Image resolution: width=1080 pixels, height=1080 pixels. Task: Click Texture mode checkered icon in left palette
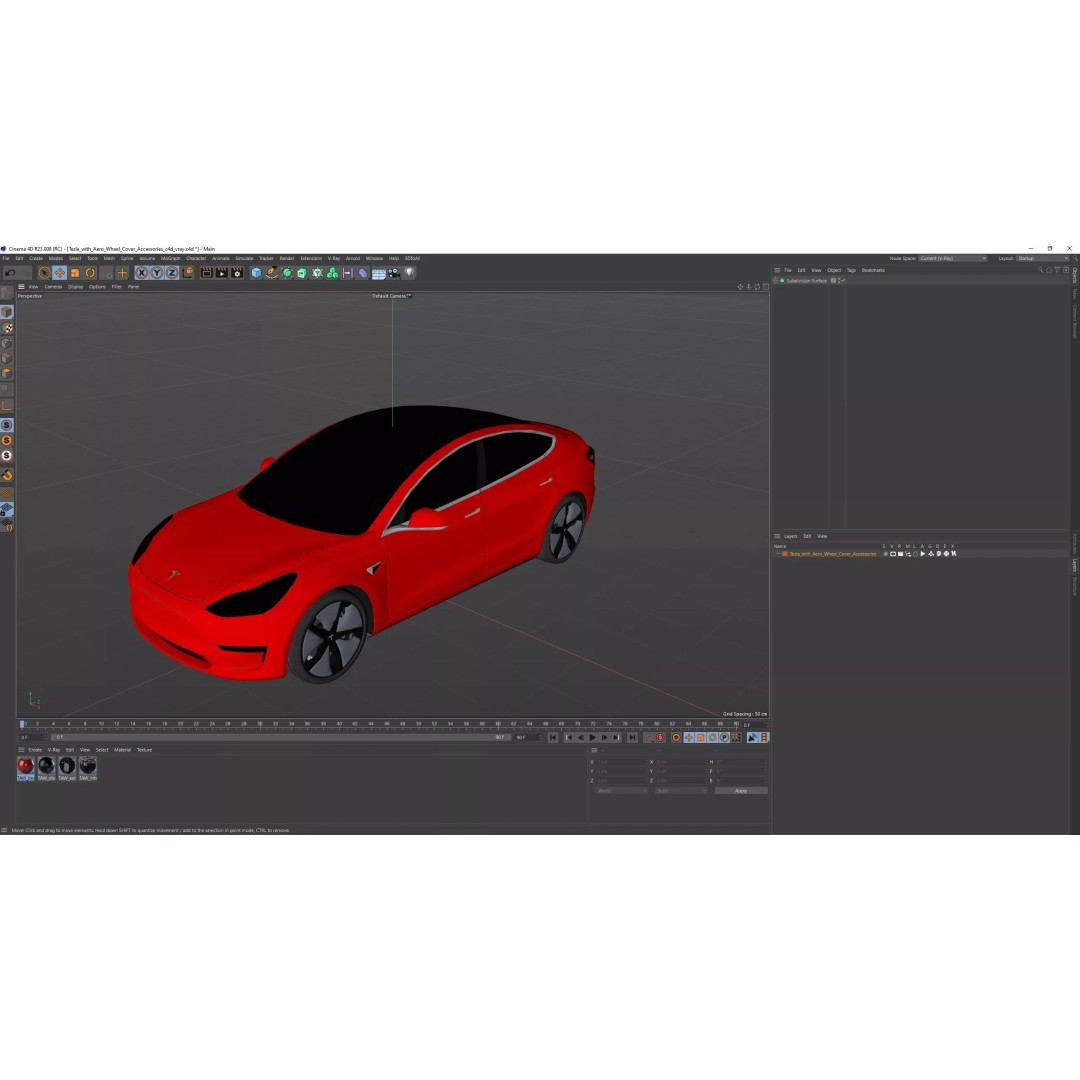[x=7, y=328]
